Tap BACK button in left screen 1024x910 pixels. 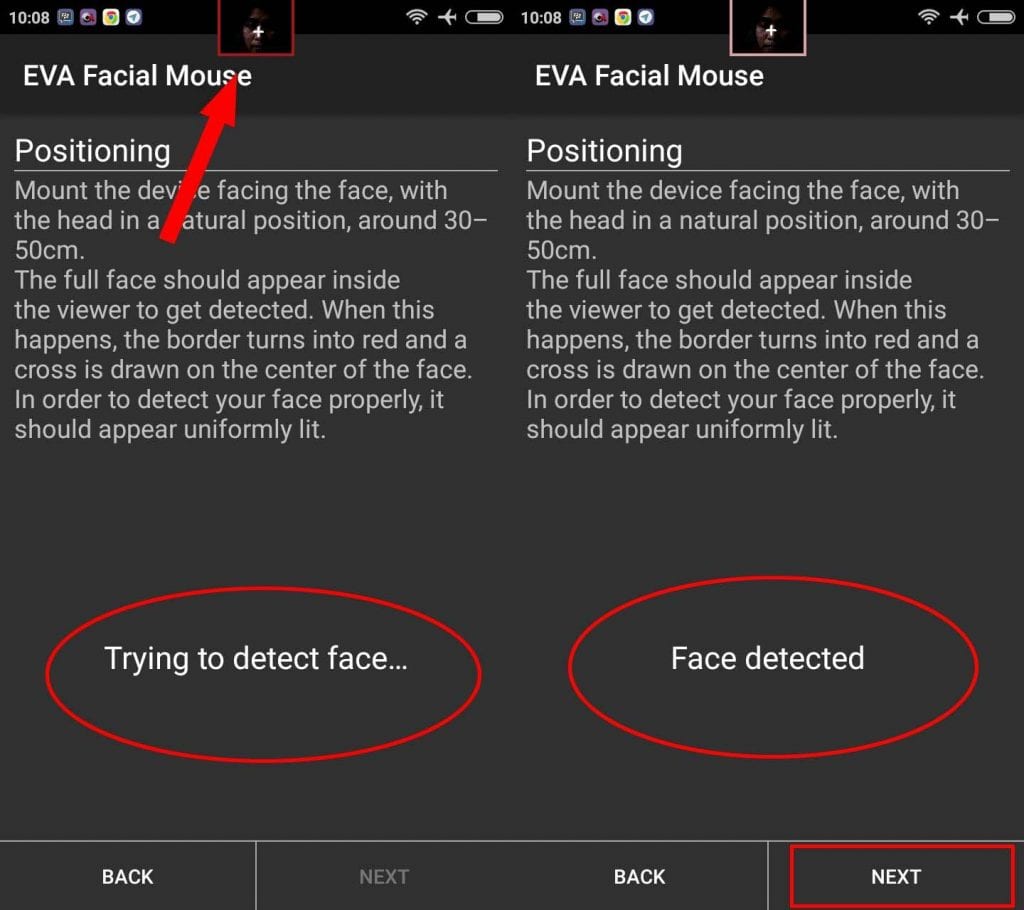point(127,876)
